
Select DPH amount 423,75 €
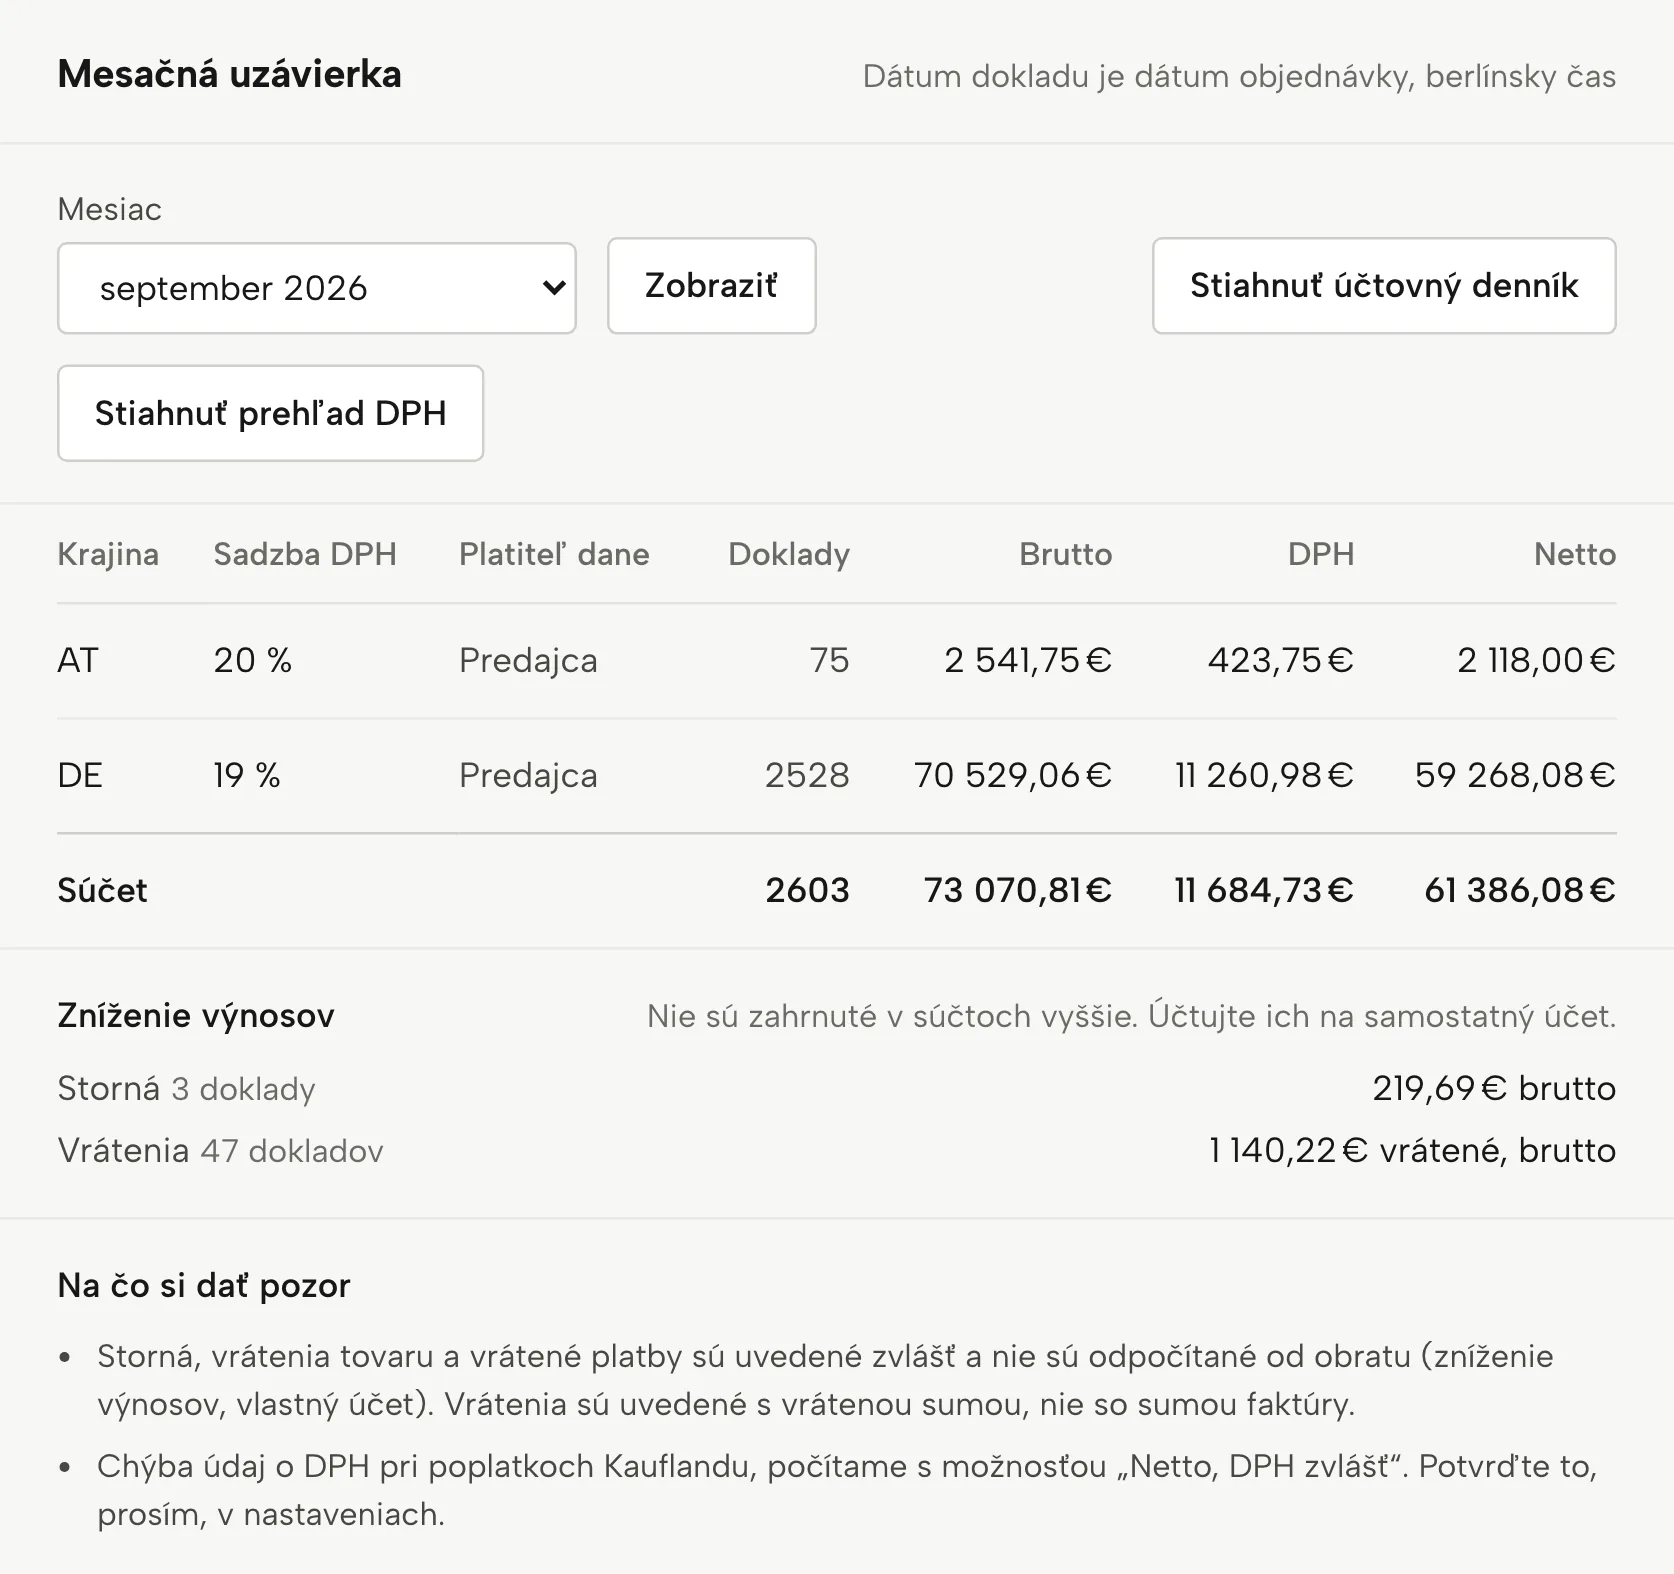1281,660
